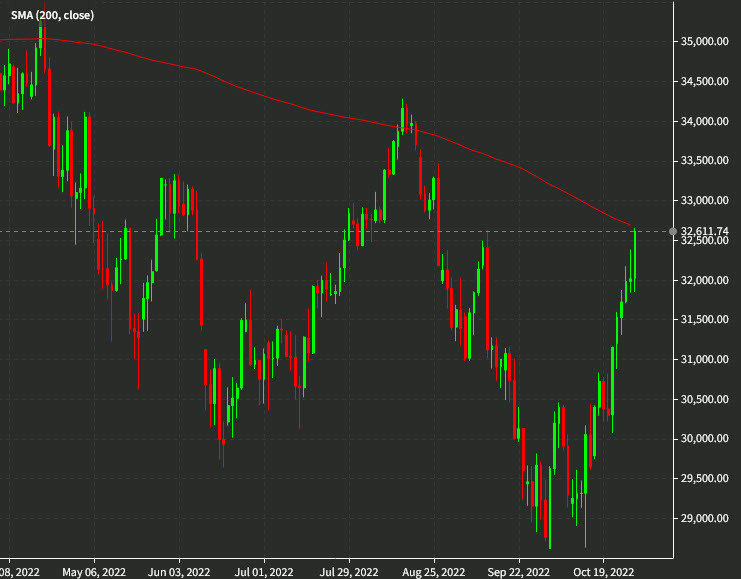The image size is (741, 579).
Task: Click the current price 32,611.74 label
Action: [704, 231]
